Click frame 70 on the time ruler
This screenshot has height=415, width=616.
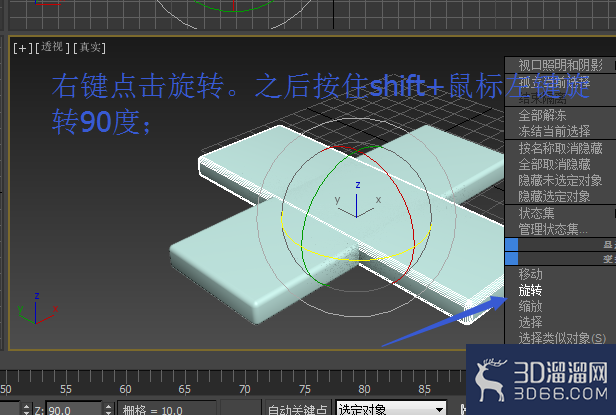pyautogui.click(x=244, y=389)
